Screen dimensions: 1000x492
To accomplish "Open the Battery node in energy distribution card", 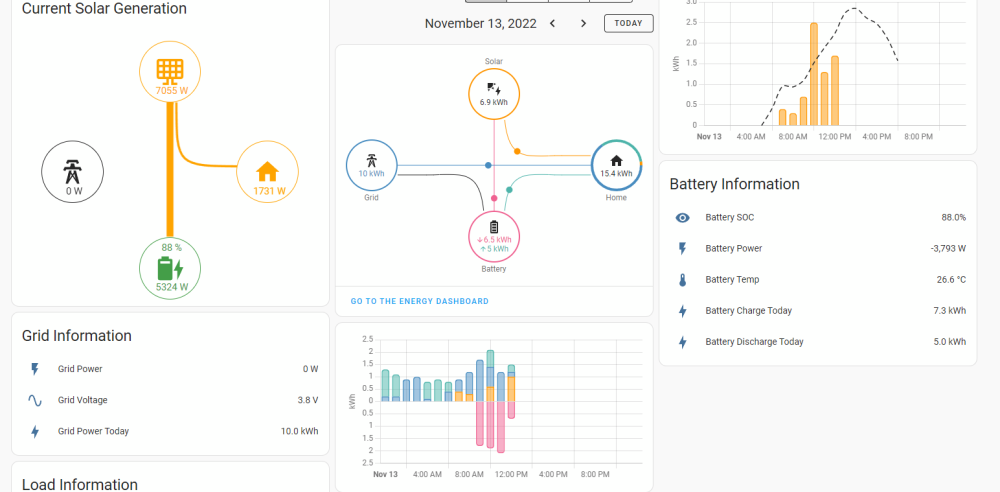I will coord(494,237).
